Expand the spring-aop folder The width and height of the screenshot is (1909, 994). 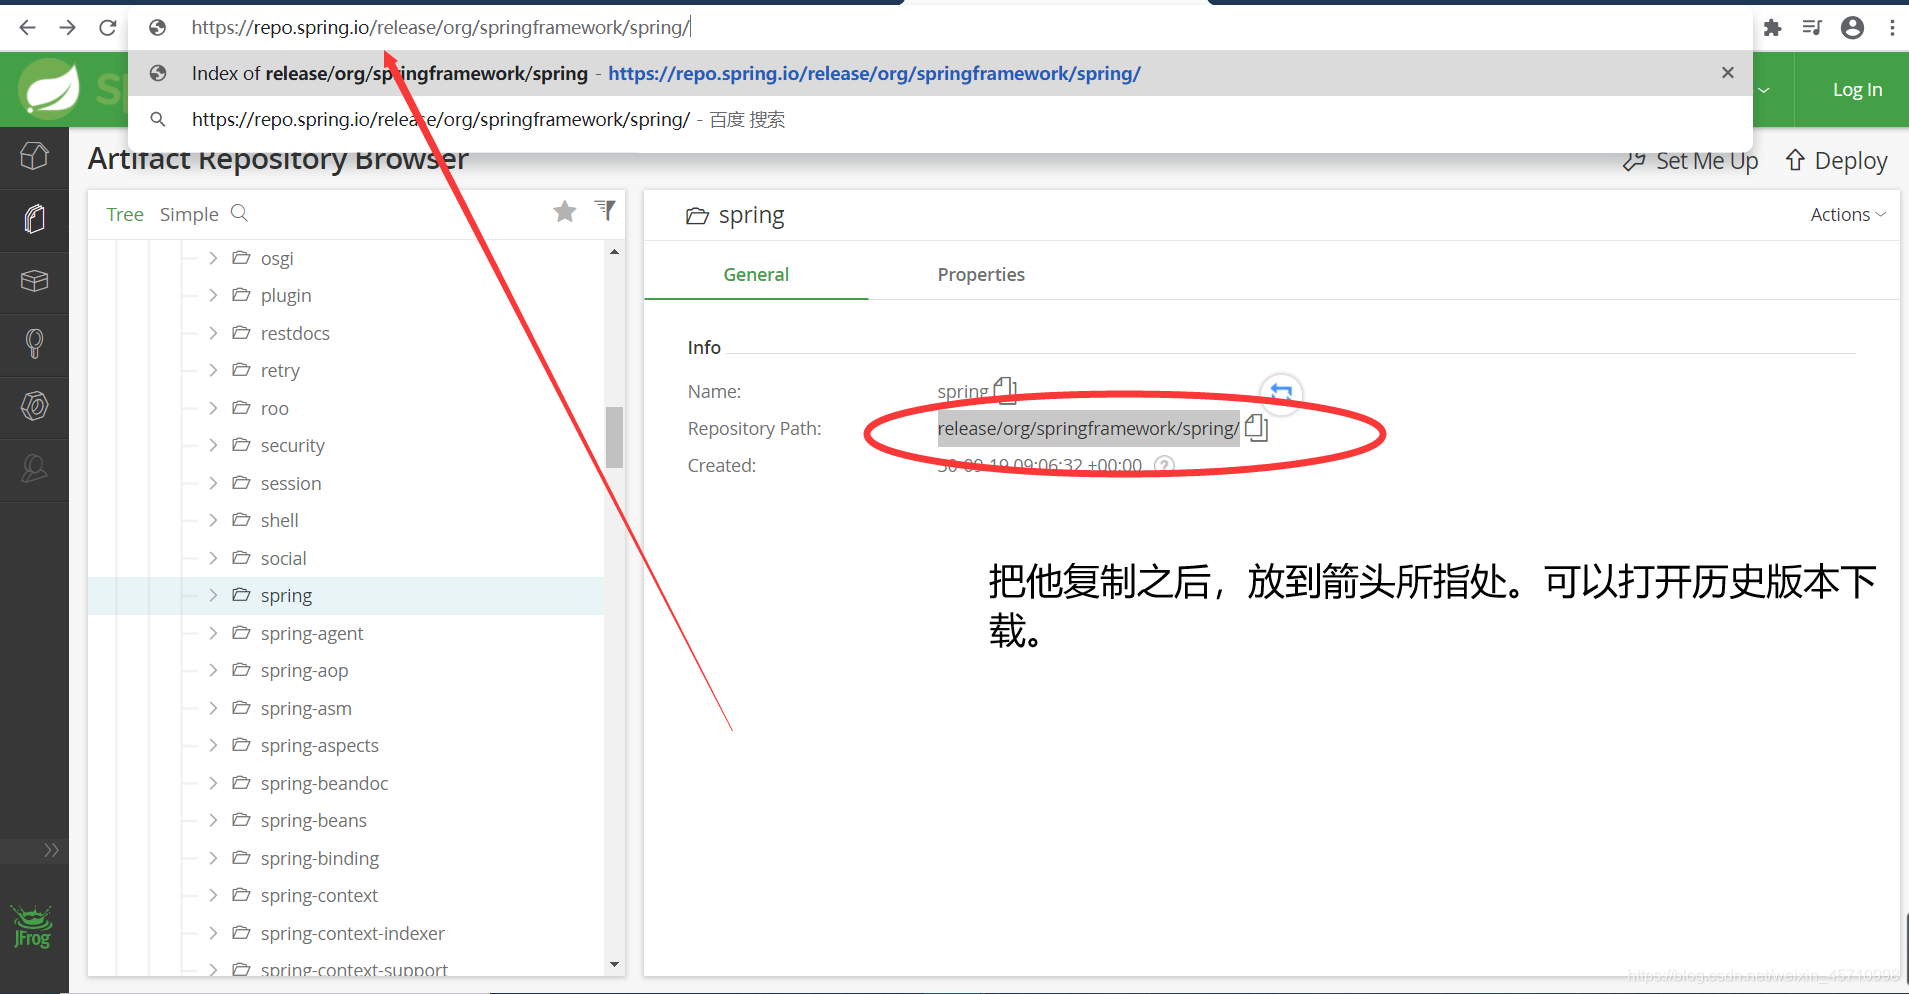[213, 670]
